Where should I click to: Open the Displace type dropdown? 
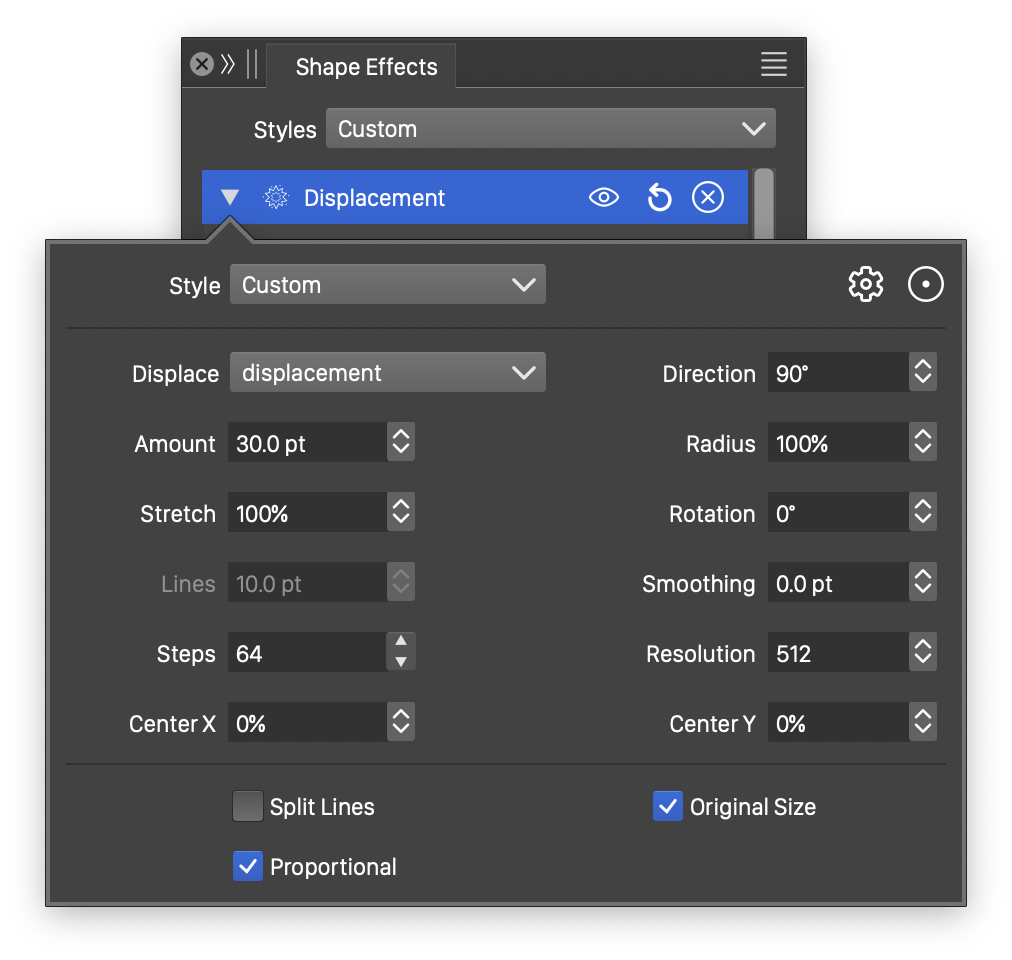387,373
